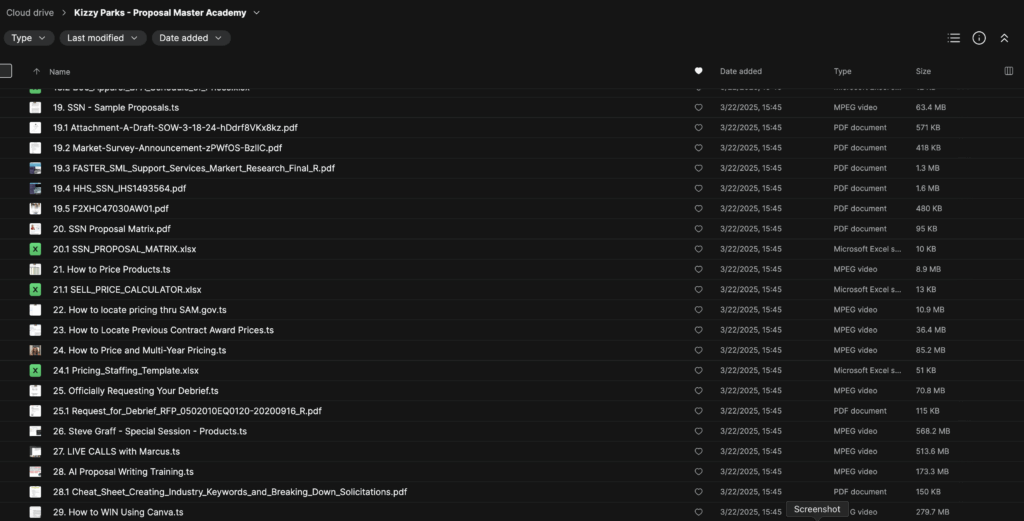Click the file icon for 20. SSN Proposal Matrix.pdf
Image resolution: width=1024 pixels, height=521 pixels.
[x=35, y=229]
